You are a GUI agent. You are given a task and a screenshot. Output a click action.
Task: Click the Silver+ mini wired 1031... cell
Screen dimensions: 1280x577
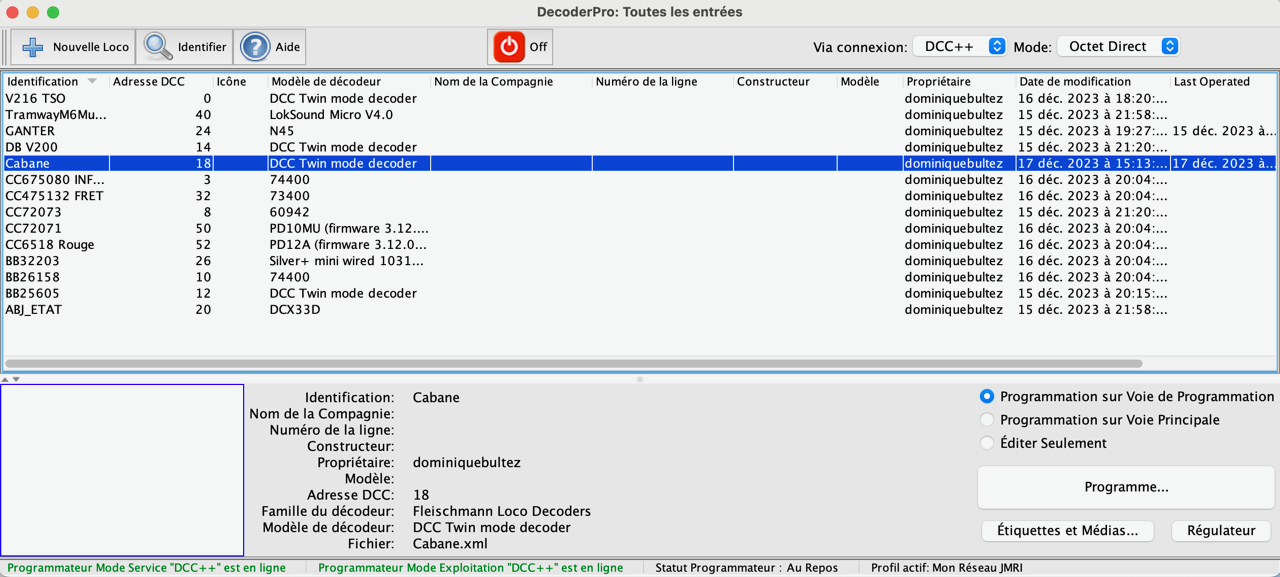coord(349,261)
